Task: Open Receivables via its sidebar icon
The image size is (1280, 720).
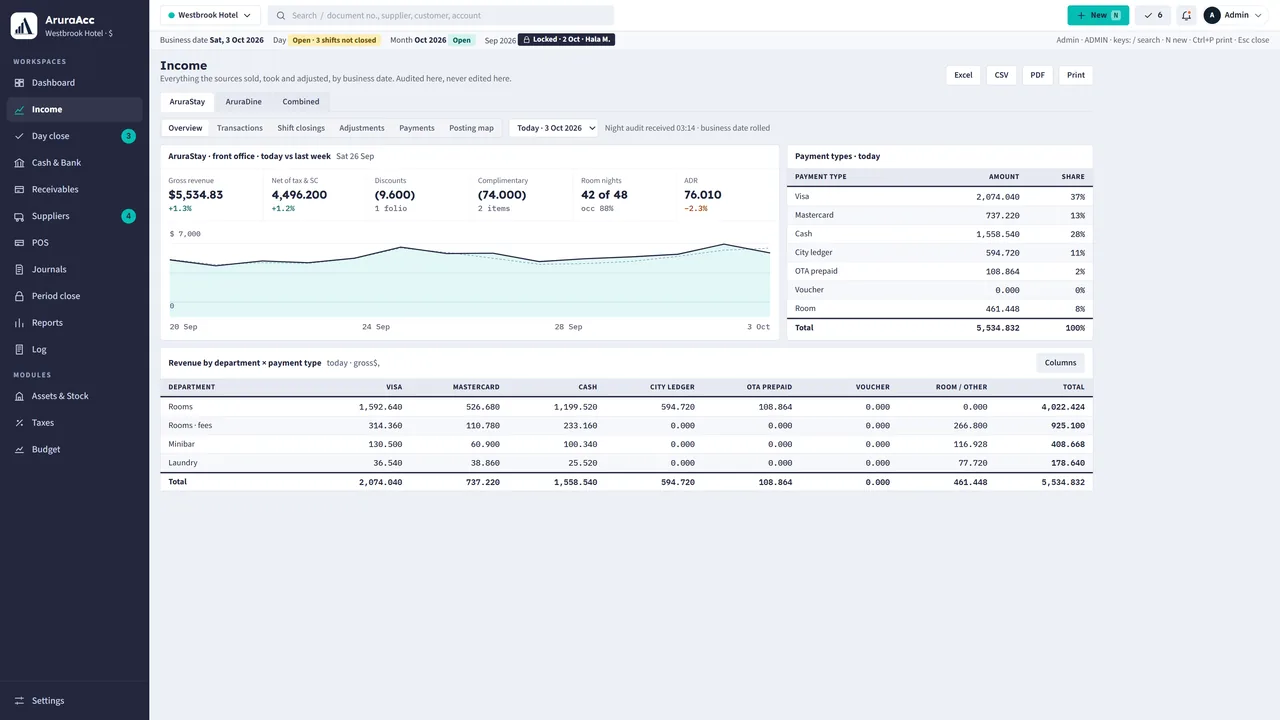Action: 20,189
